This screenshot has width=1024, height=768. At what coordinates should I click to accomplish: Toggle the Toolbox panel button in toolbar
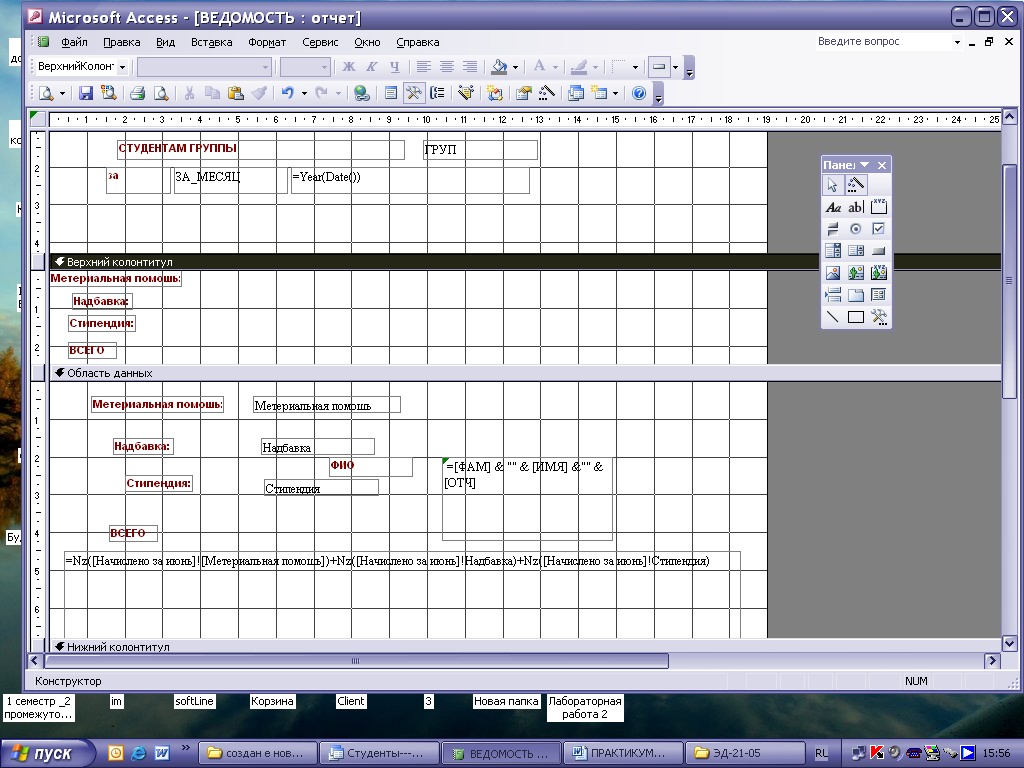pos(414,93)
